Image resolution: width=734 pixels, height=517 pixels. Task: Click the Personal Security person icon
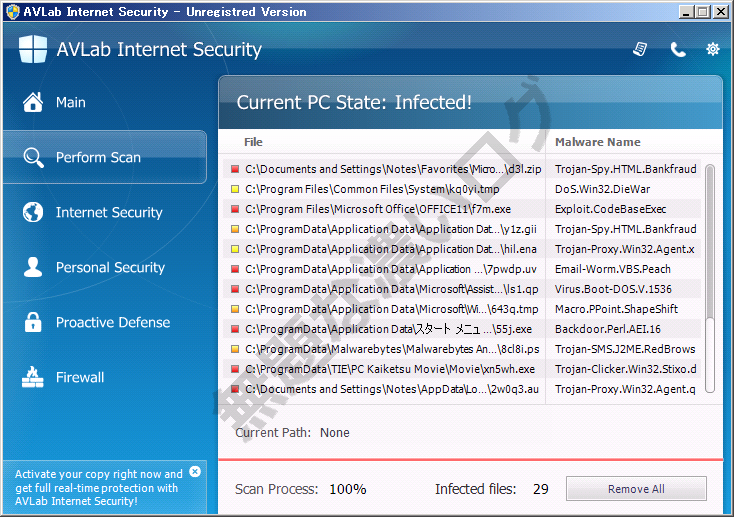click(x=33, y=267)
